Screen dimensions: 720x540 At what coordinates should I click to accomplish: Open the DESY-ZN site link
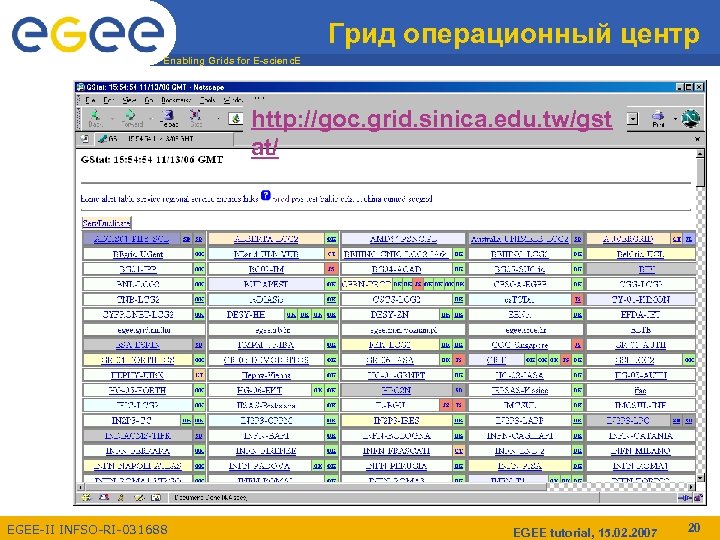(x=389, y=315)
